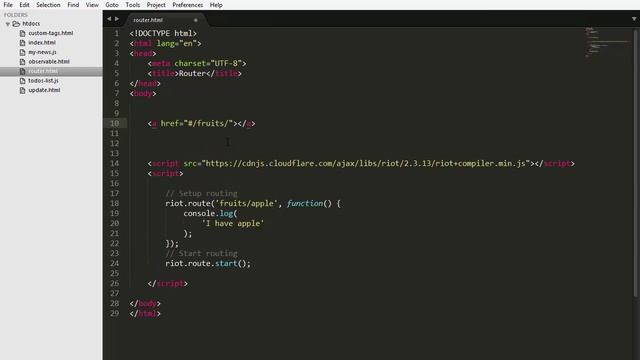640x360 pixels.
Task: Click the Router title text
Action: [192, 73]
